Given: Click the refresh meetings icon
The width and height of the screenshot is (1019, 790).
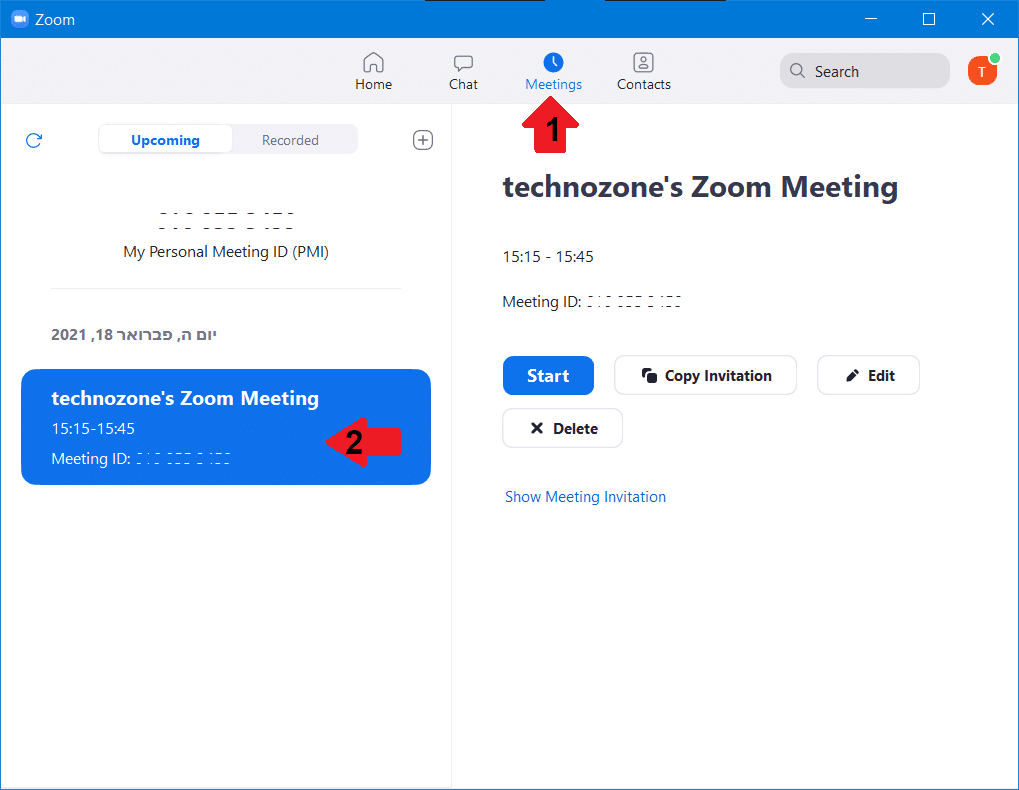Looking at the screenshot, I should coord(34,140).
